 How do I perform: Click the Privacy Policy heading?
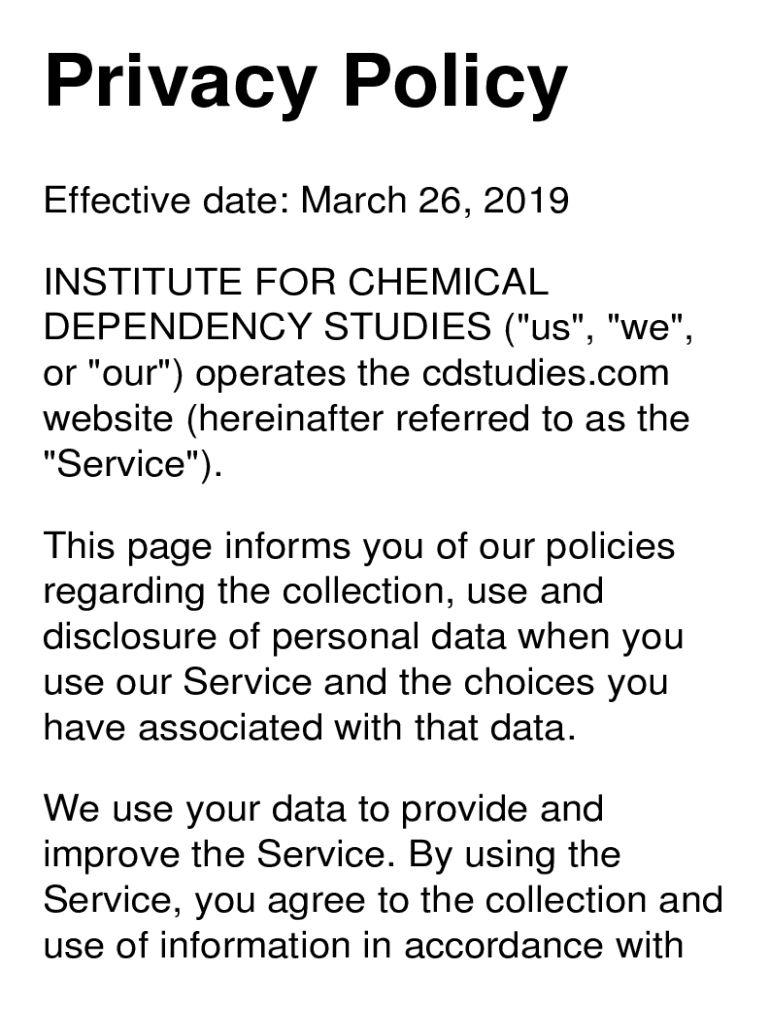(306, 82)
